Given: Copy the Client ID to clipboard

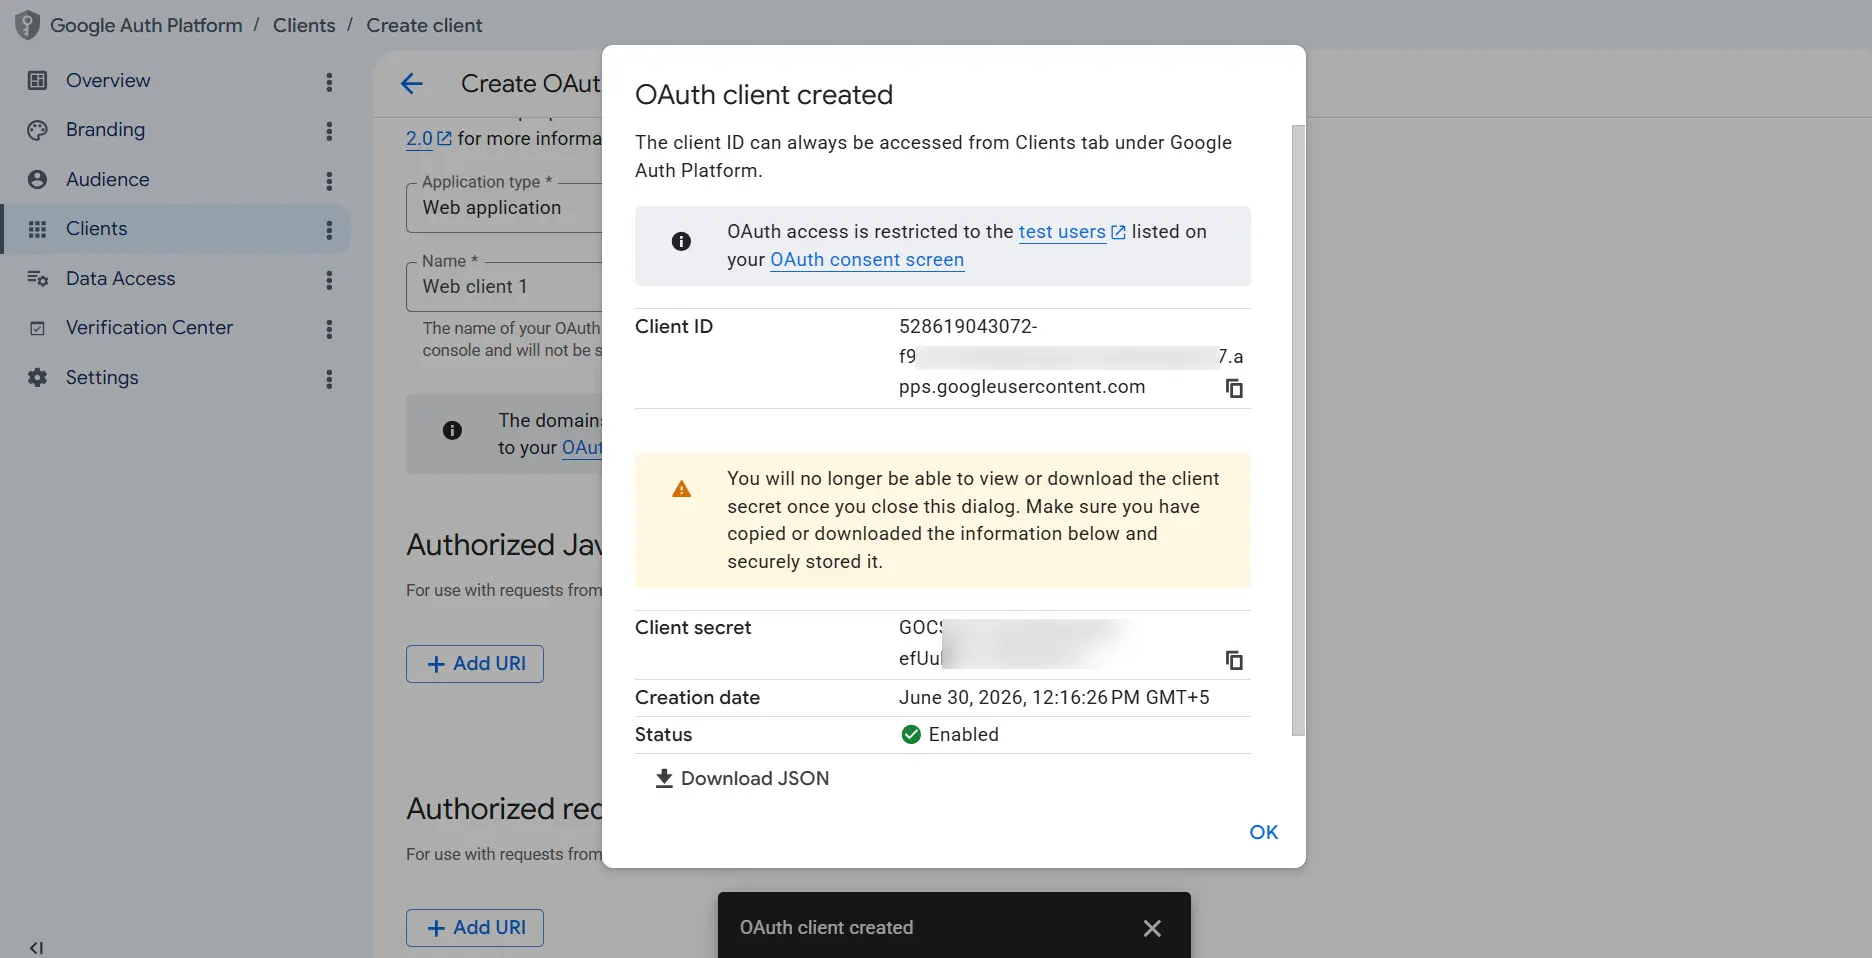Looking at the screenshot, I should (1234, 388).
